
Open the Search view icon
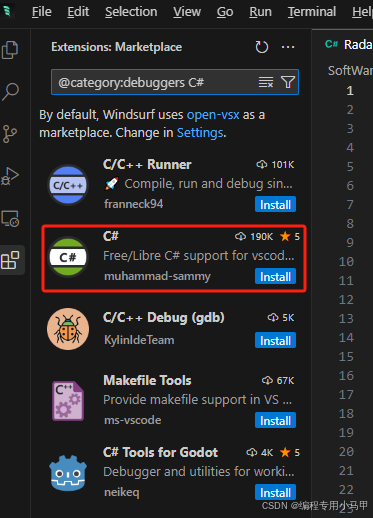10,91
